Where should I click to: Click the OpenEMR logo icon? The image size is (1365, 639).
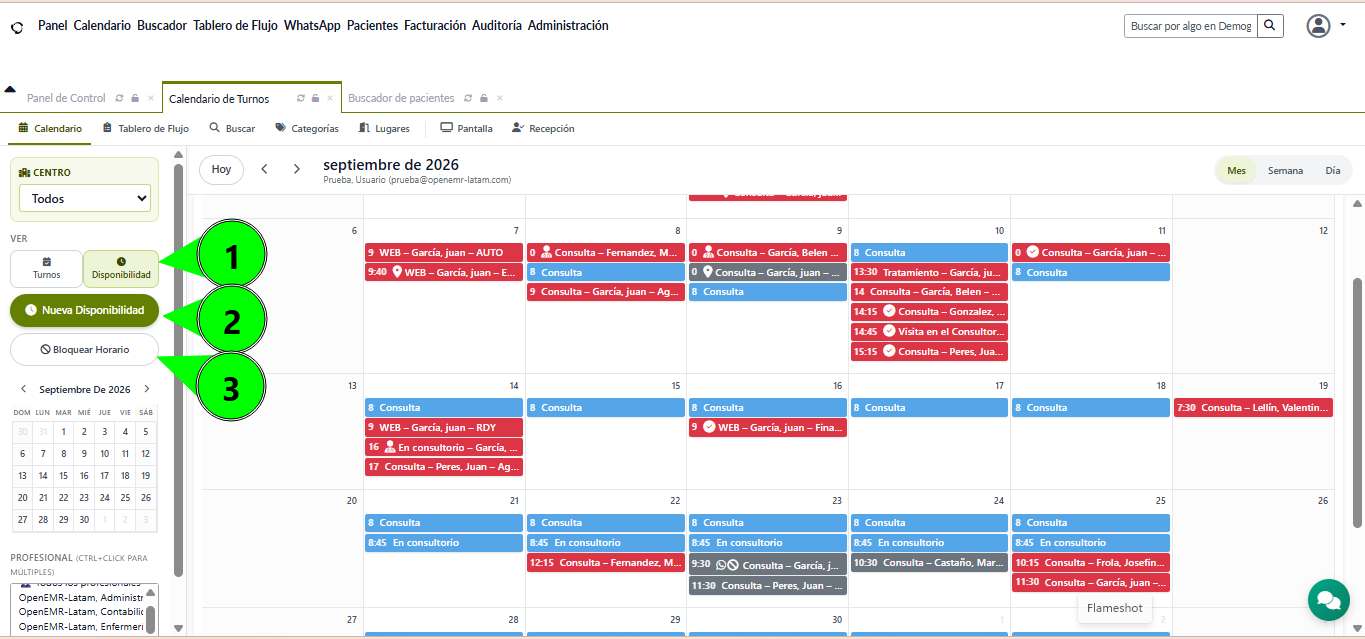[16, 27]
